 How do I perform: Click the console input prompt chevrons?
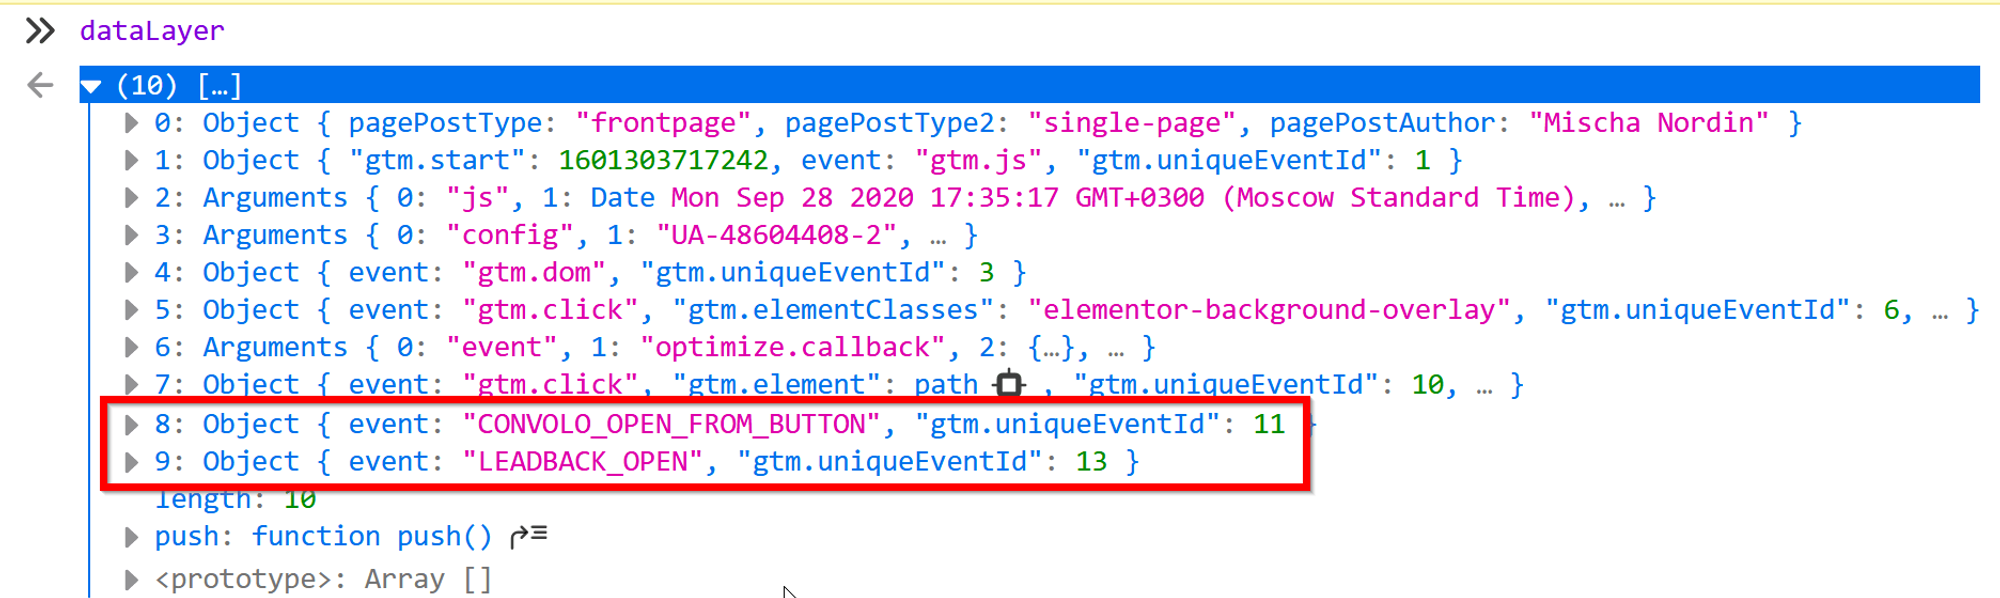pos(40,31)
